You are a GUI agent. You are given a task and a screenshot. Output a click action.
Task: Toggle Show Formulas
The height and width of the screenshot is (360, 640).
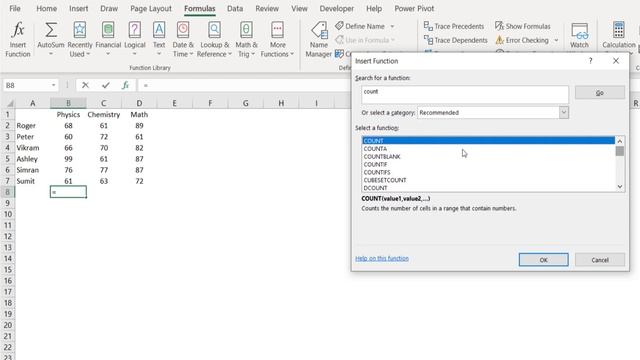coord(522,26)
